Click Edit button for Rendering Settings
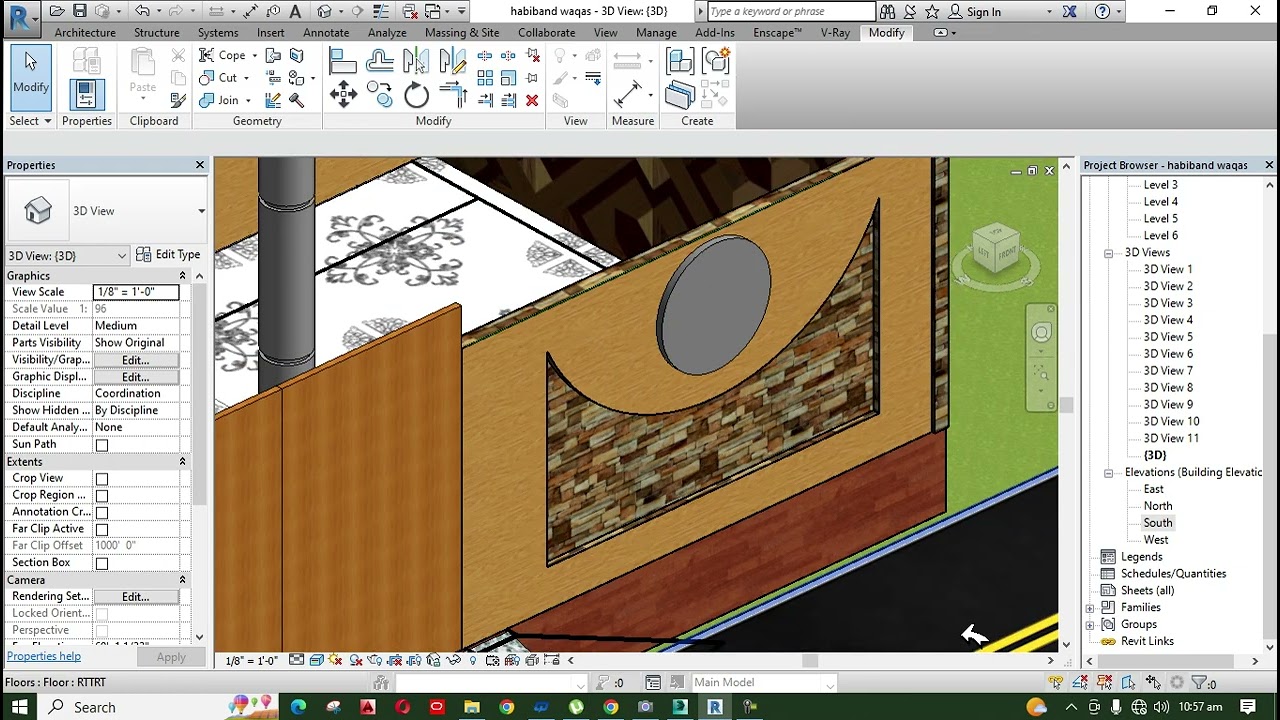1280x720 pixels. point(135,597)
